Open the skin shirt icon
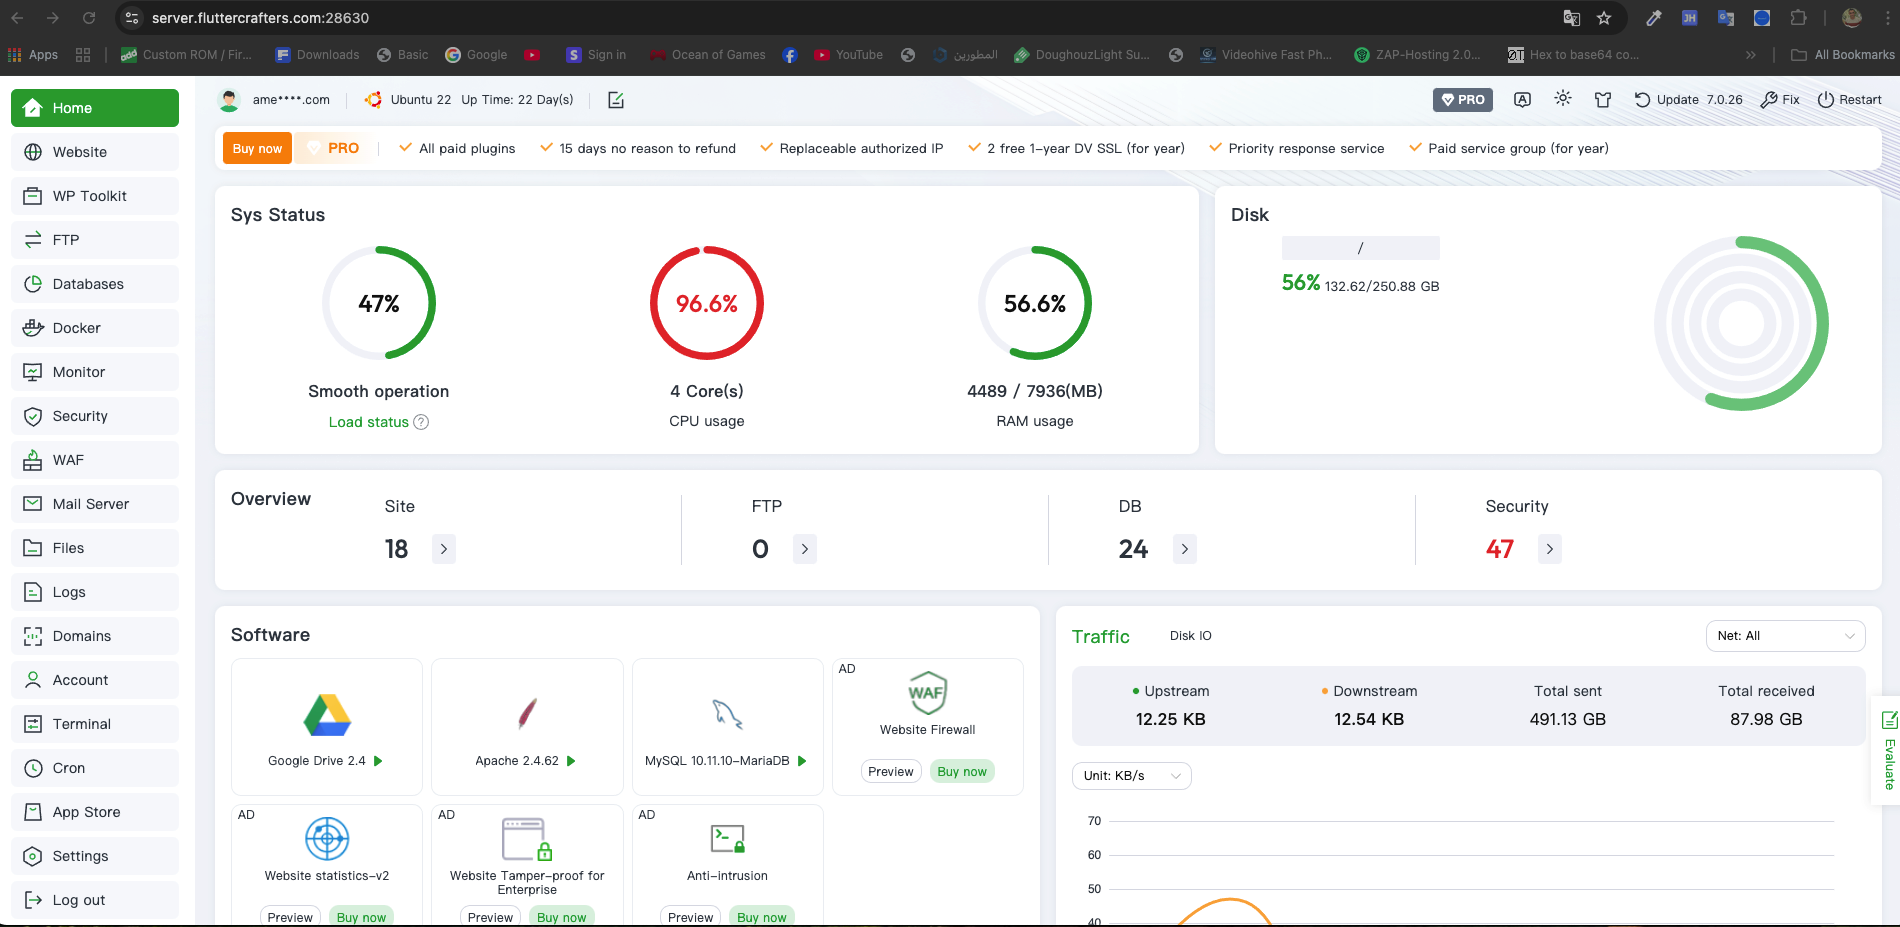Viewport: 1900px width, 927px height. [x=1603, y=100]
